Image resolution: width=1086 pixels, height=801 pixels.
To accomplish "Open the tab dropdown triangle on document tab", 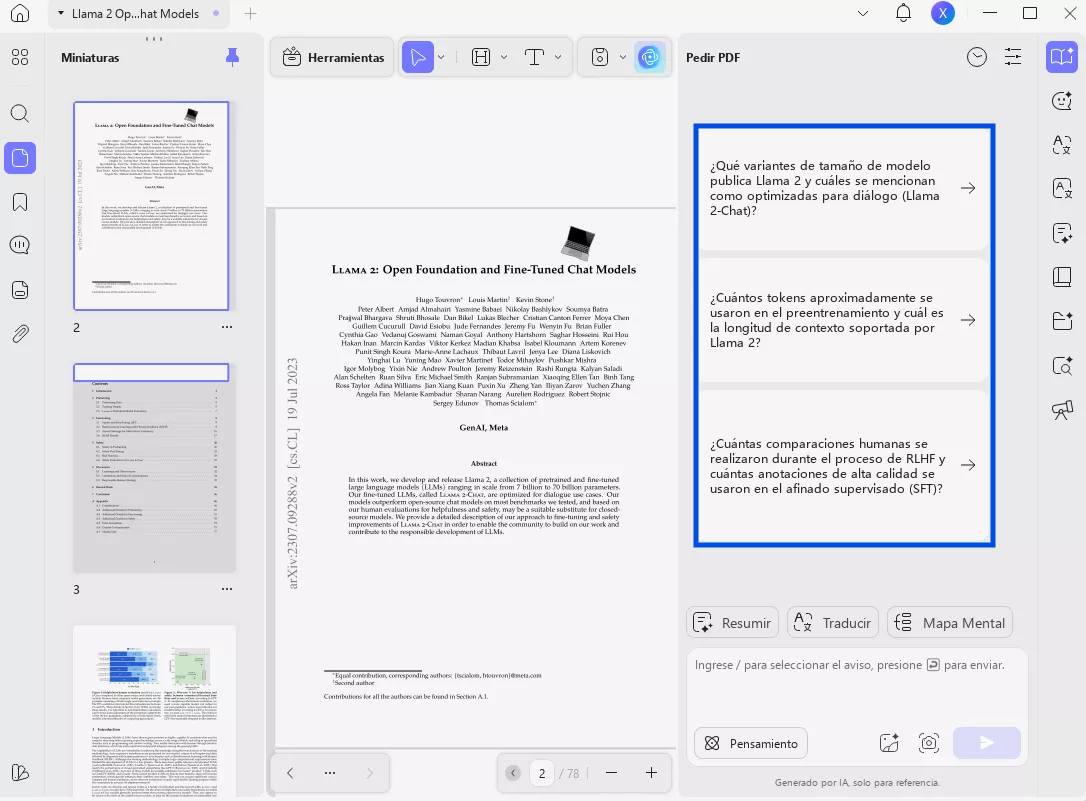I will pyautogui.click(x=61, y=13).
